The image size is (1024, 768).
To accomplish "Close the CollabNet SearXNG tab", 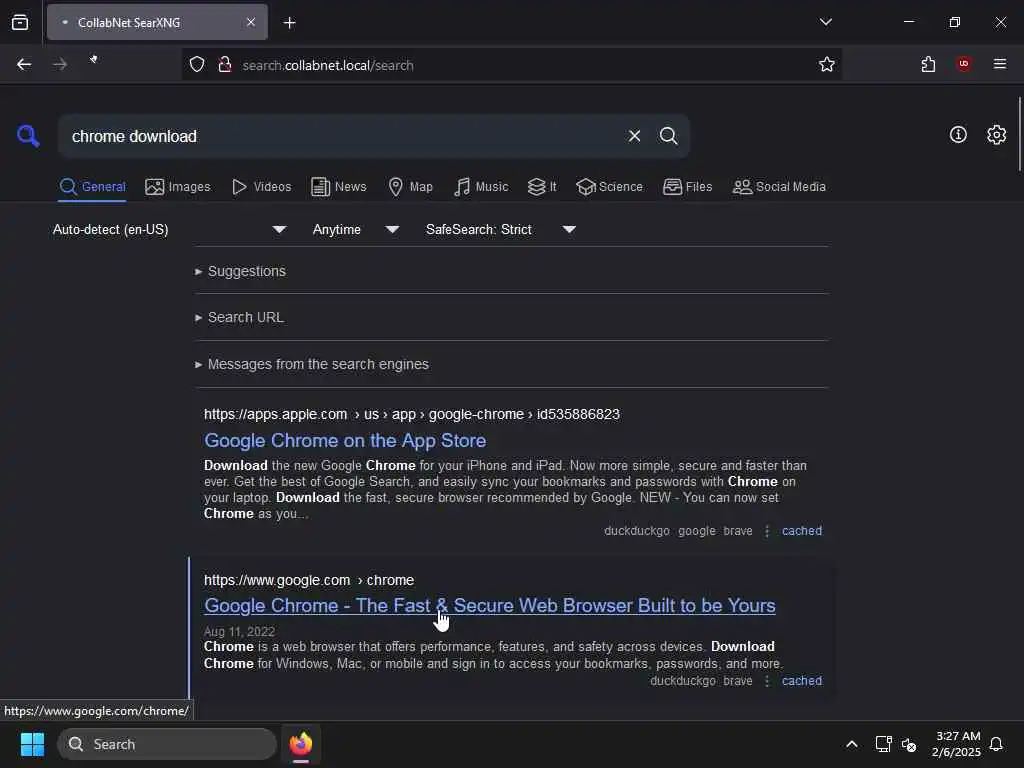I will click(251, 22).
